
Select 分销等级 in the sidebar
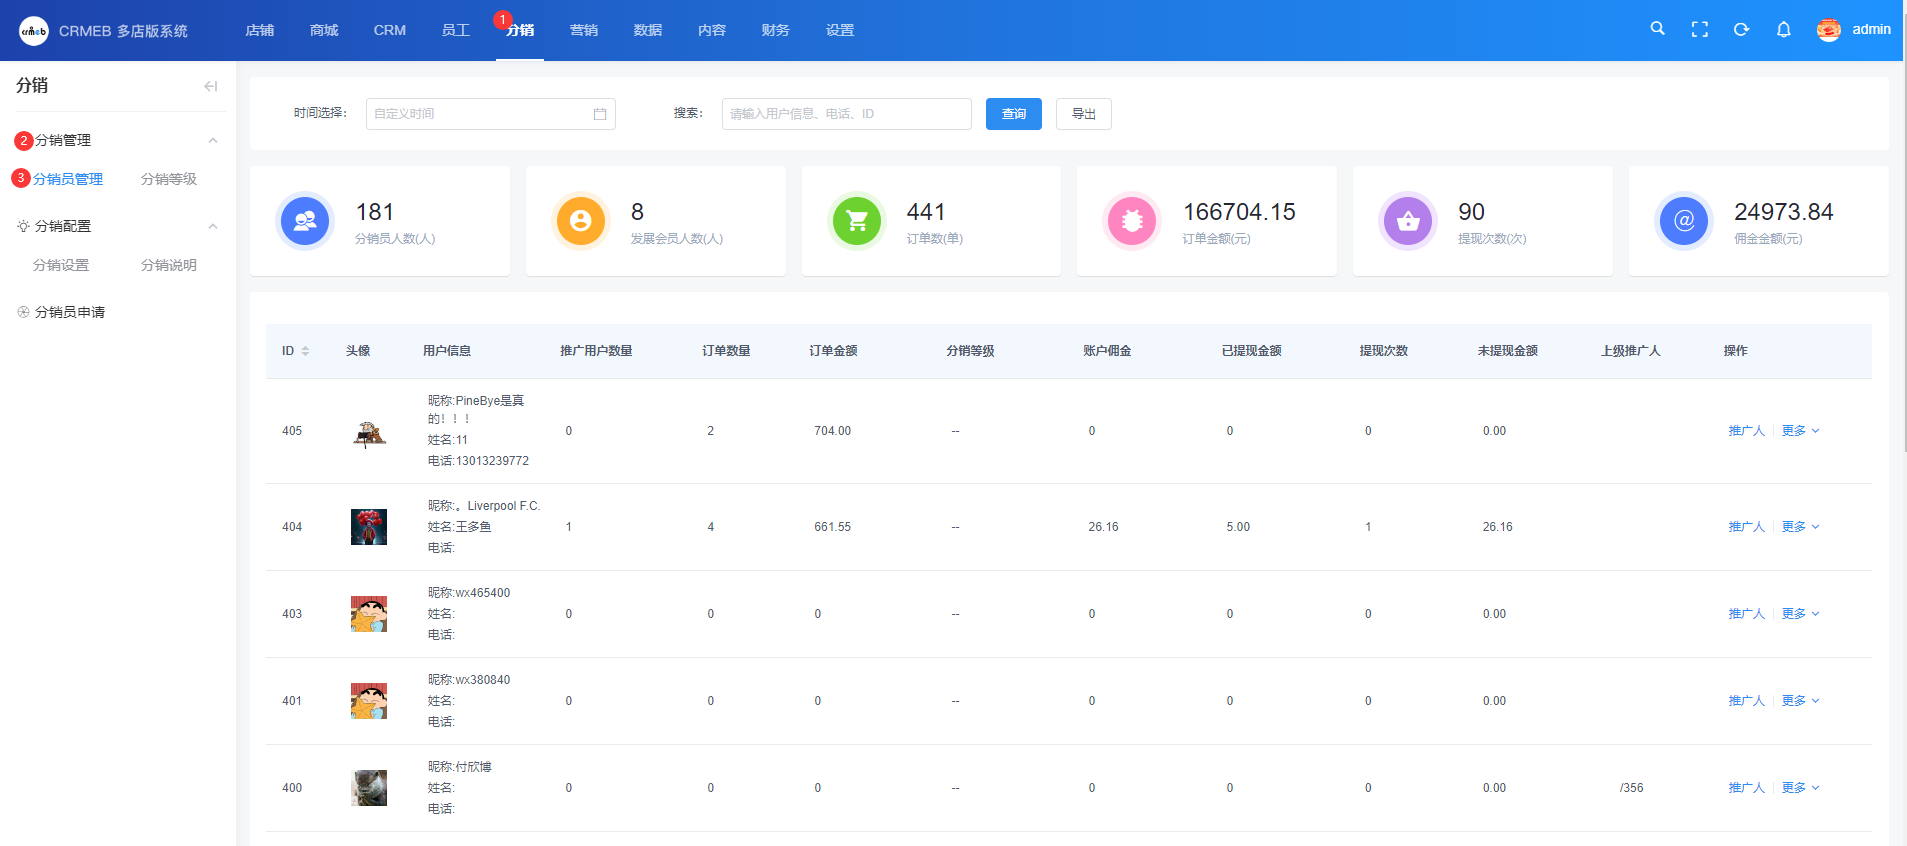tap(168, 179)
